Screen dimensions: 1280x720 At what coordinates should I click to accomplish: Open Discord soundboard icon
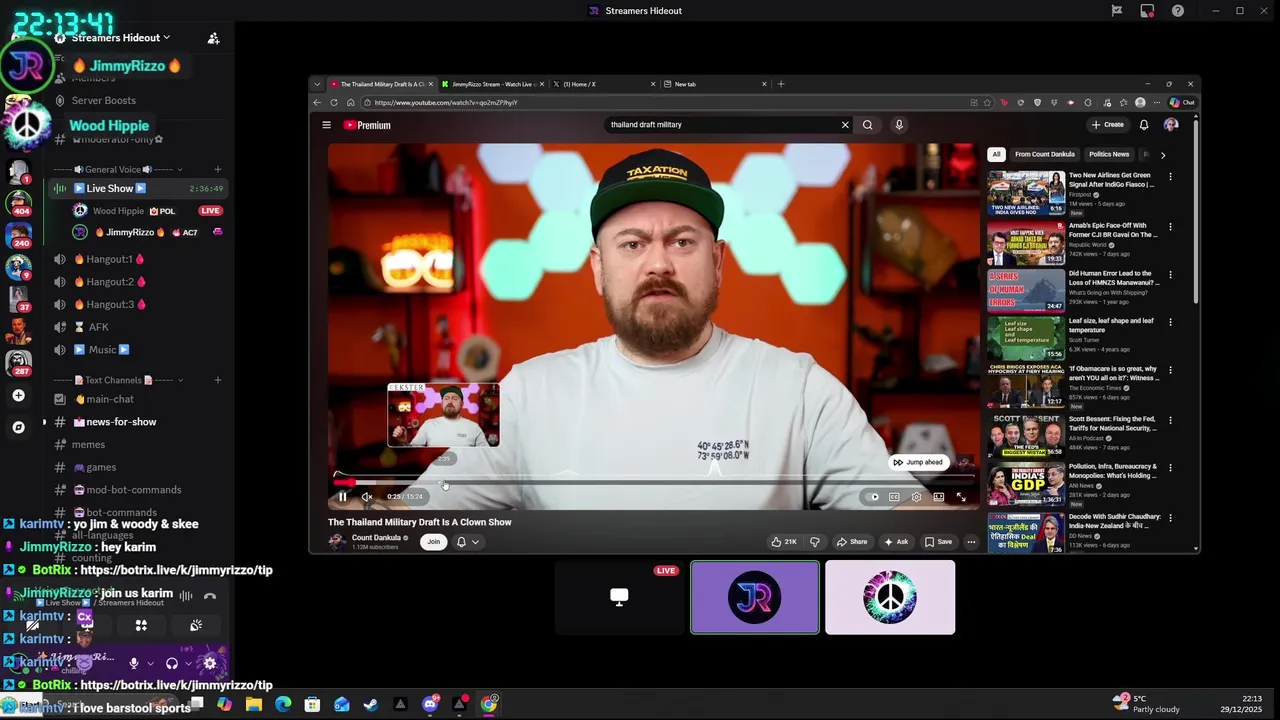coord(196,626)
